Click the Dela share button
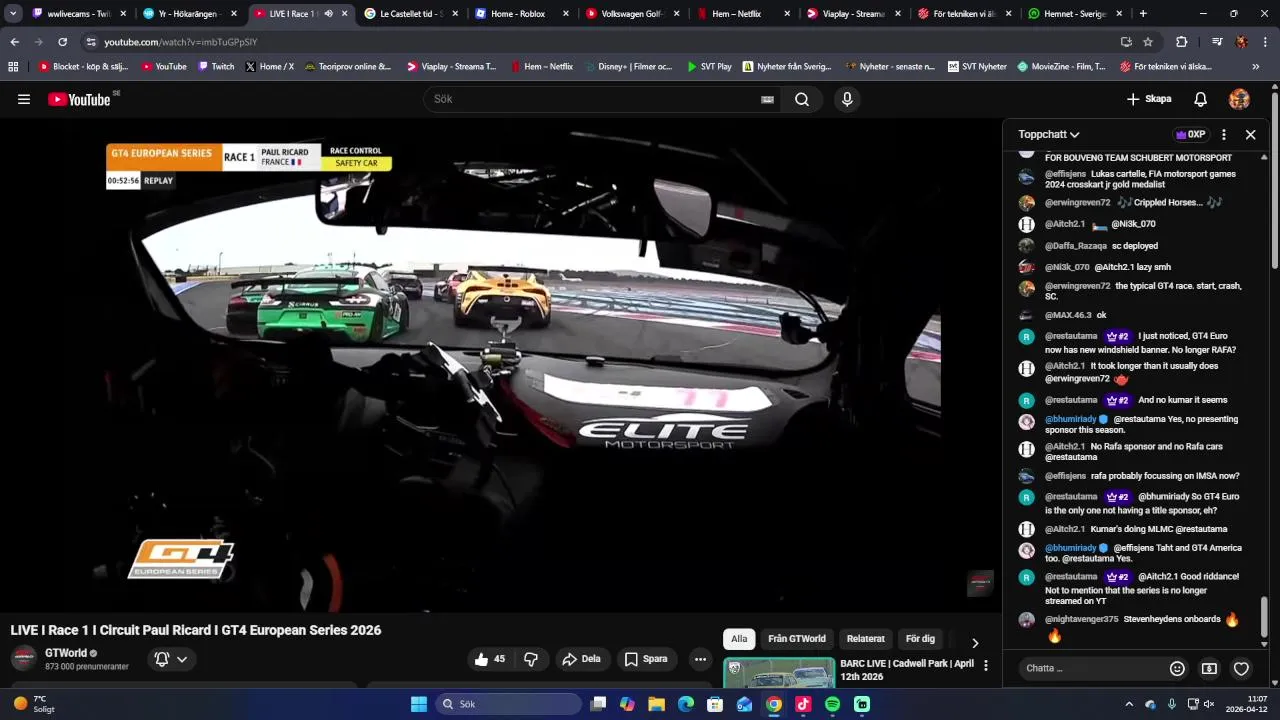Image resolution: width=1280 pixels, height=720 pixels. (x=581, y=659)
